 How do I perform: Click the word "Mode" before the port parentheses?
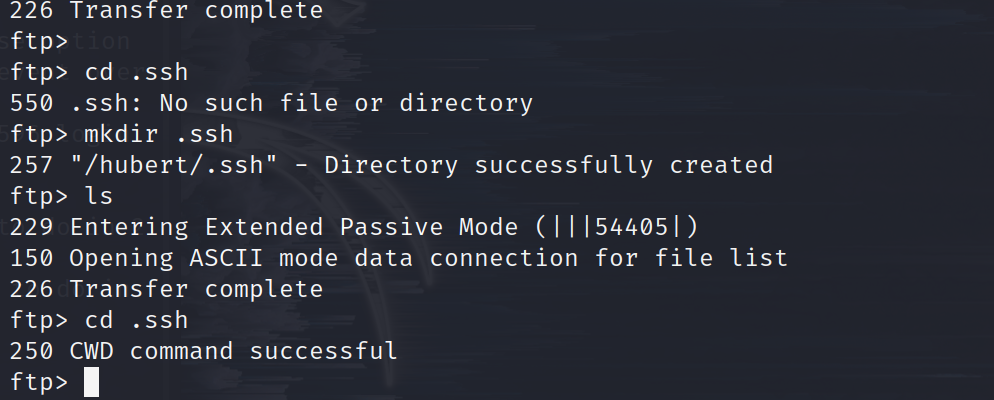(x=489, y=227)
